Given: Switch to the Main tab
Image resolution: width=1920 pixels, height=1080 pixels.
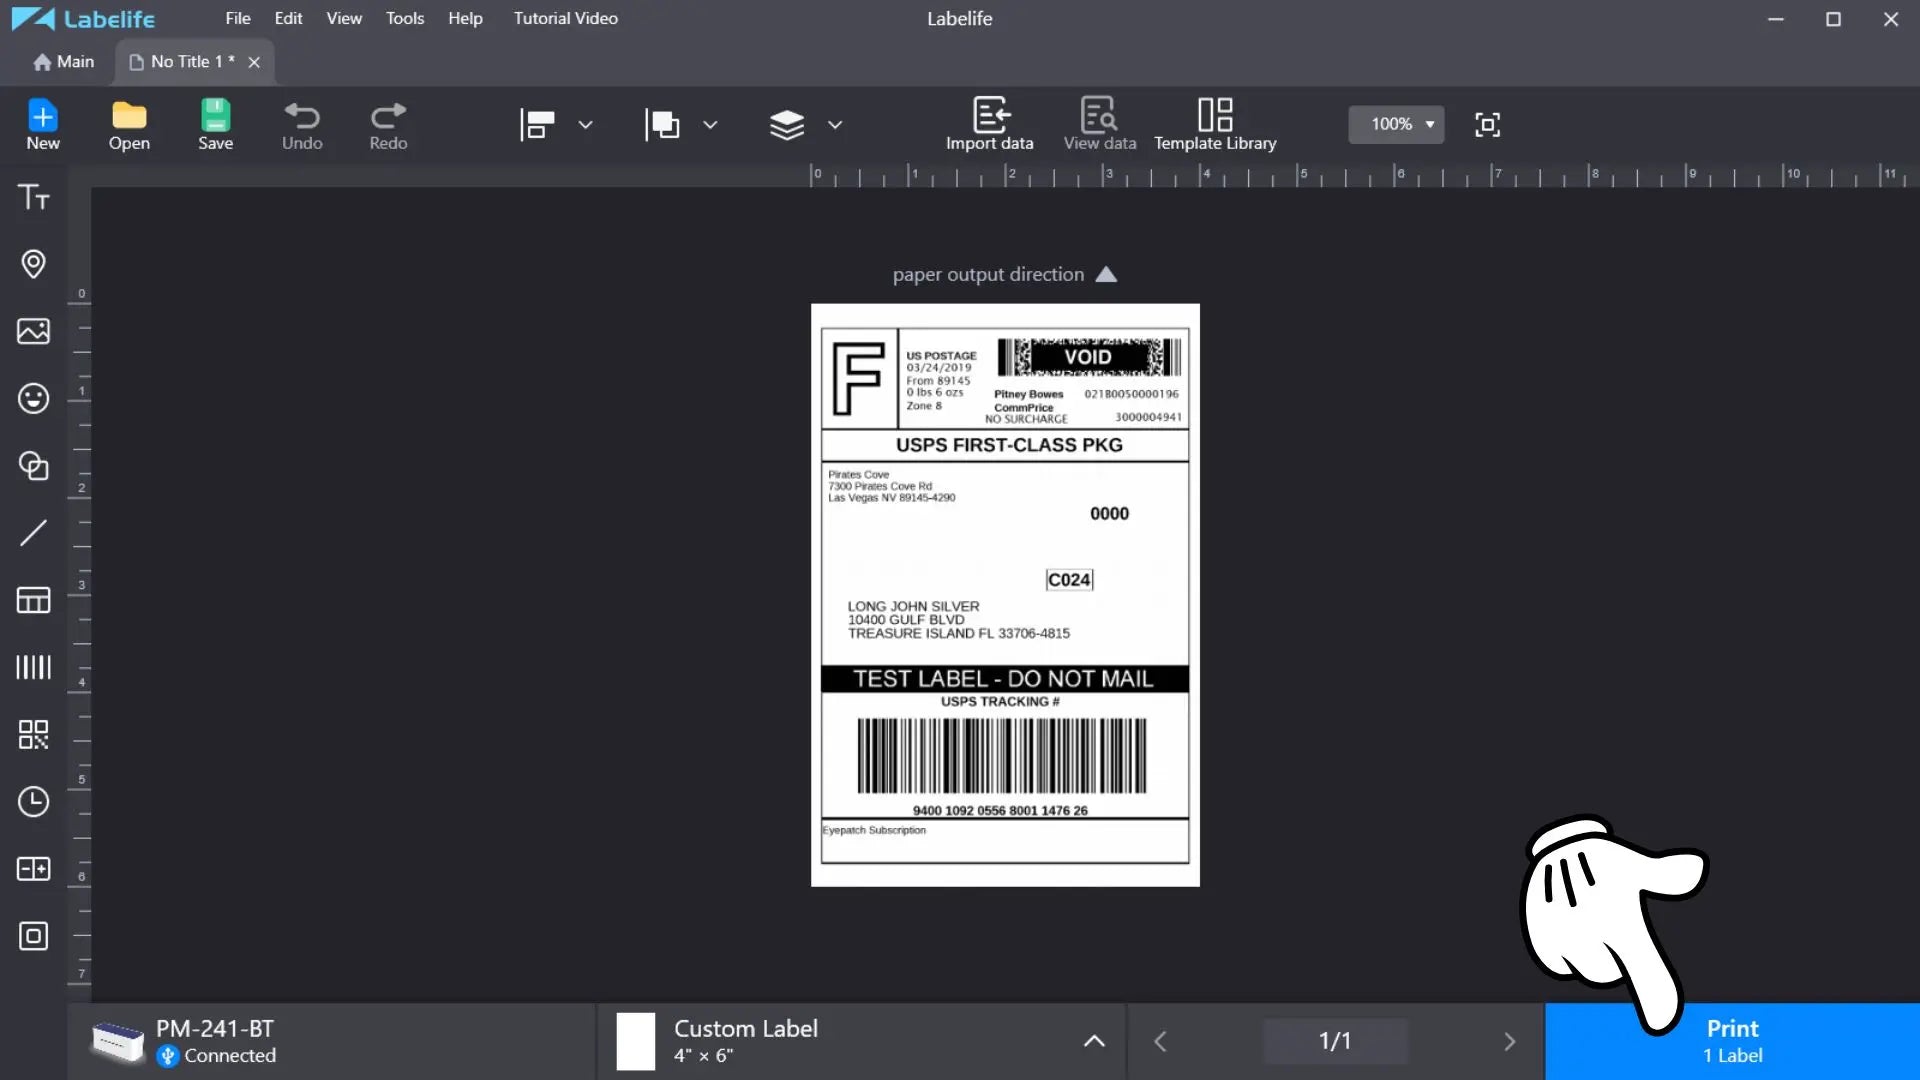Looking at the screenshot, I should (x=63, y=62).
